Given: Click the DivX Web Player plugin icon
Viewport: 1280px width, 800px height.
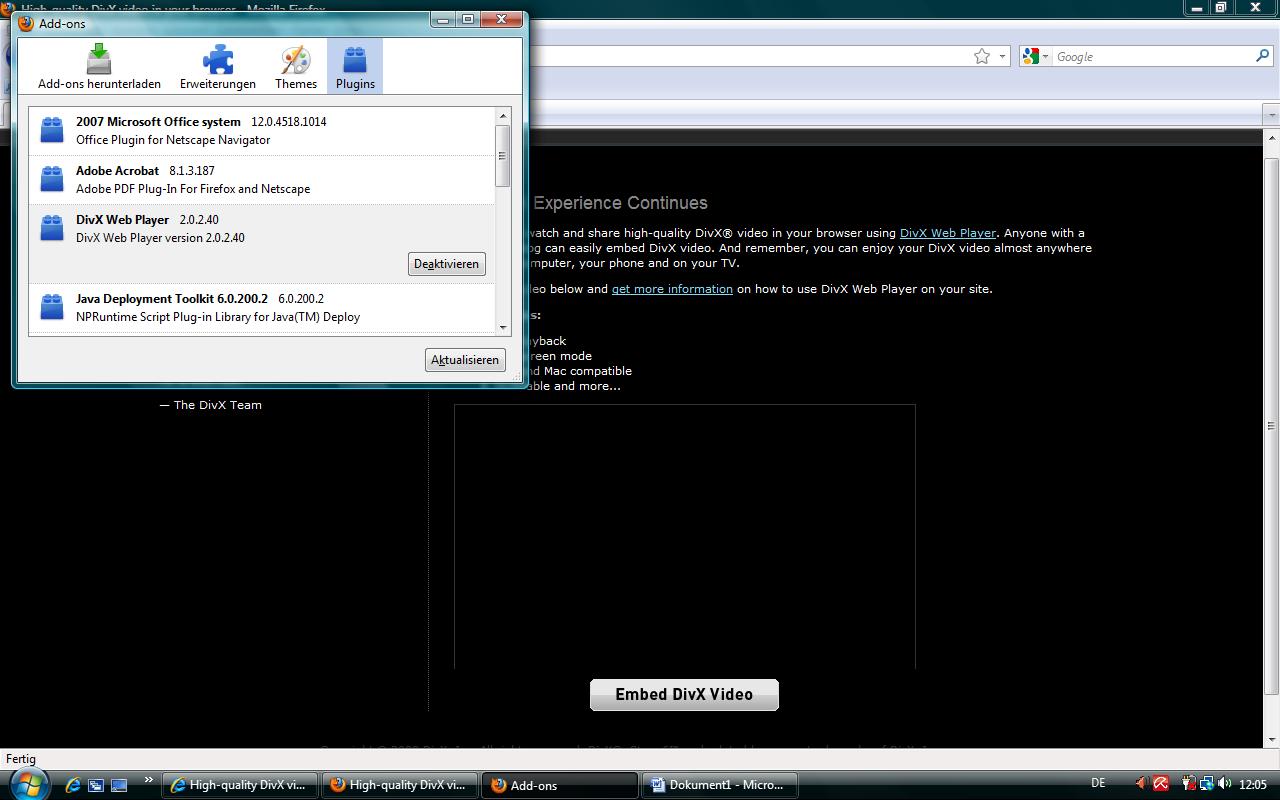Looking at the screenshot, I should [52, 228].
